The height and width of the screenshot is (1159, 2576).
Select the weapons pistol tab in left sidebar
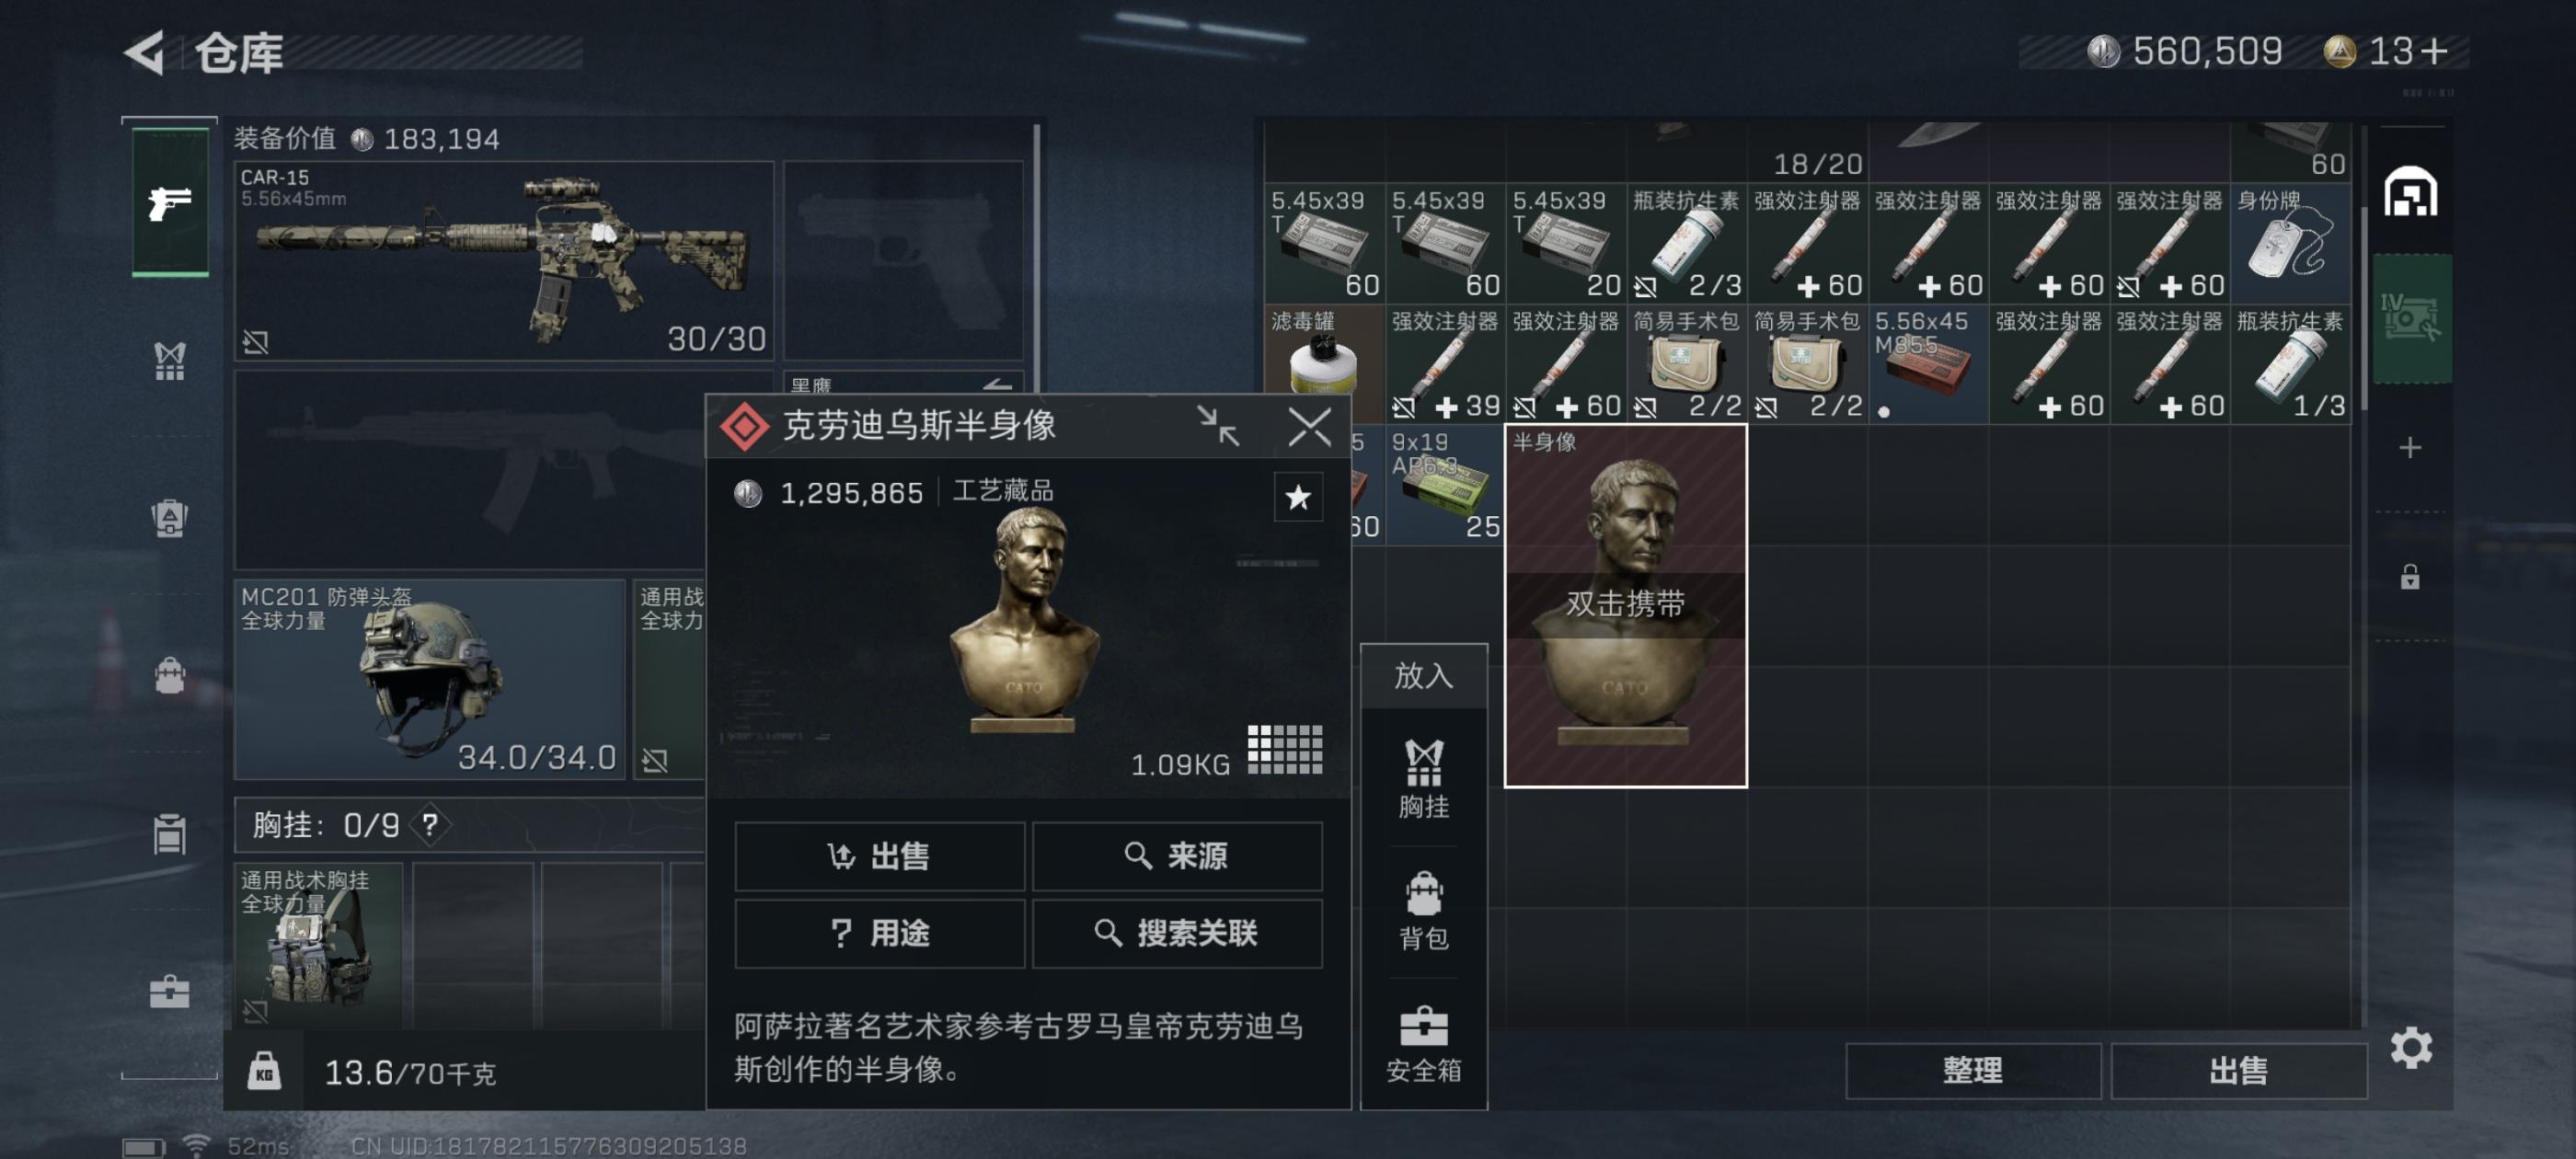point(170,203)
